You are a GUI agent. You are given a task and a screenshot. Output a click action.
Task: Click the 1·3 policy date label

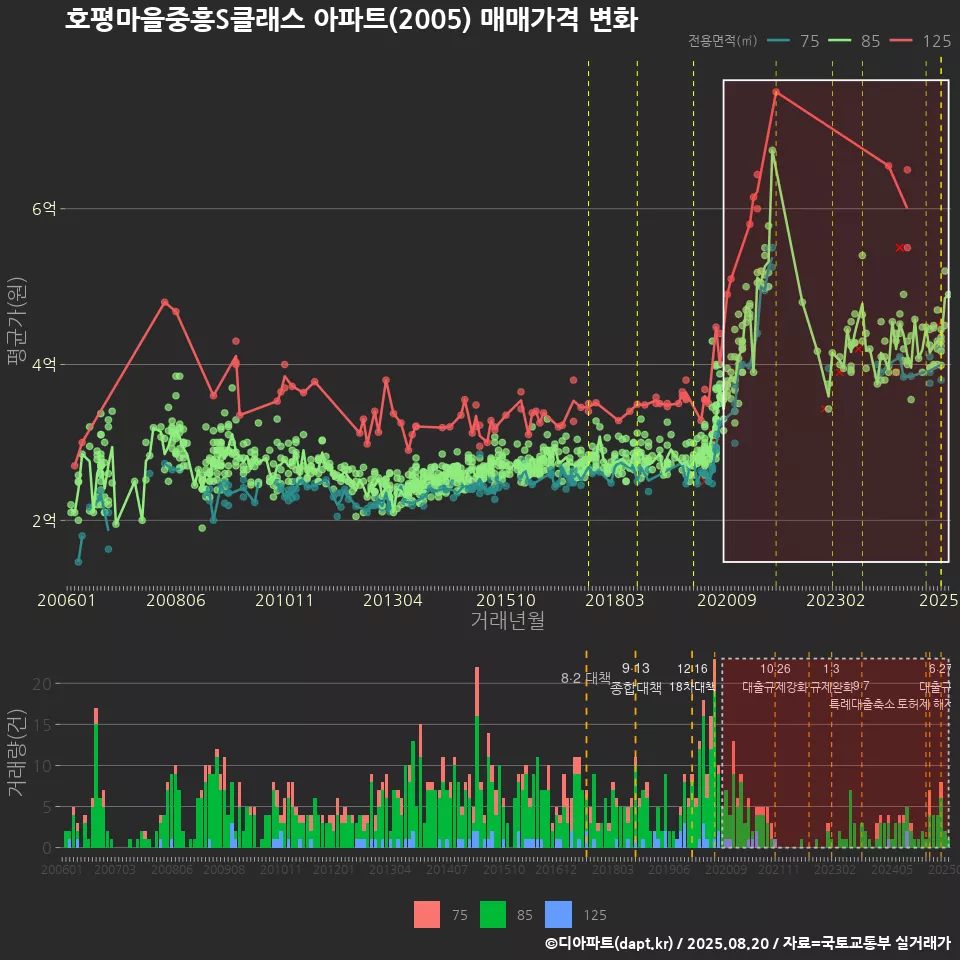tap(831, 669)
